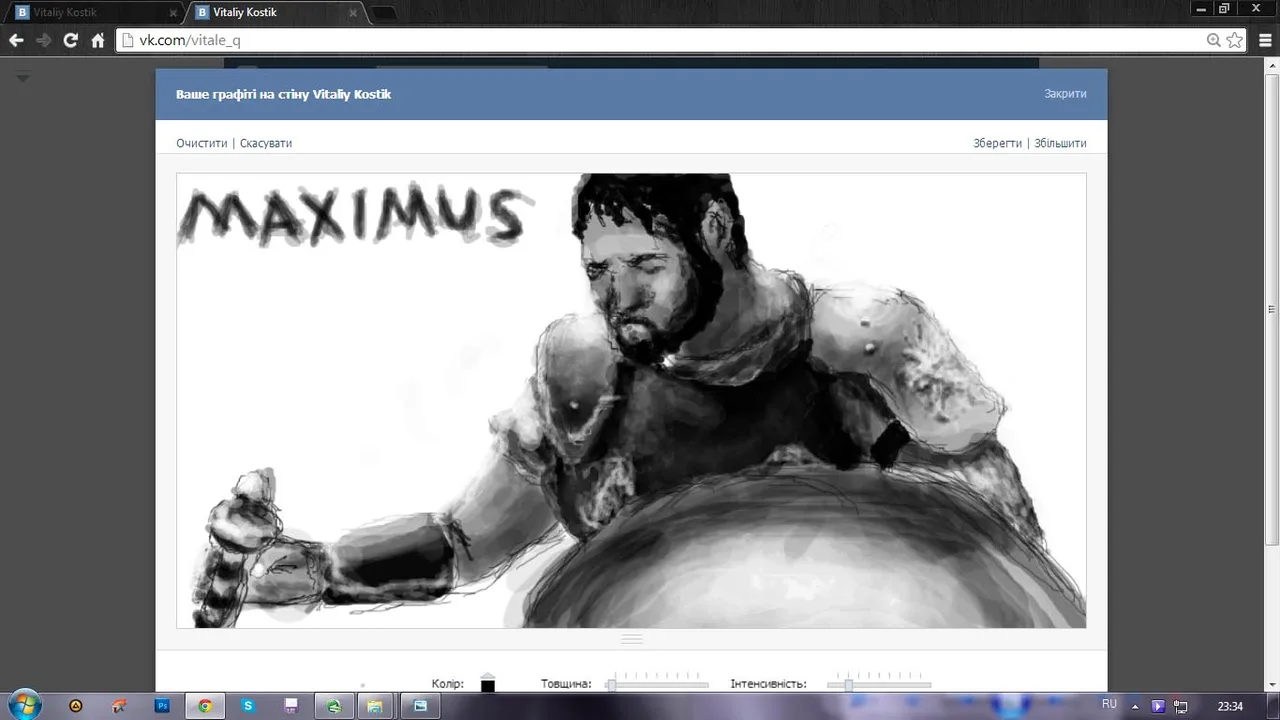Clear the drawing with Очистити
The width and height of the screenshot is (1280, 720).
pyautogui.click(x=202, y=143)
